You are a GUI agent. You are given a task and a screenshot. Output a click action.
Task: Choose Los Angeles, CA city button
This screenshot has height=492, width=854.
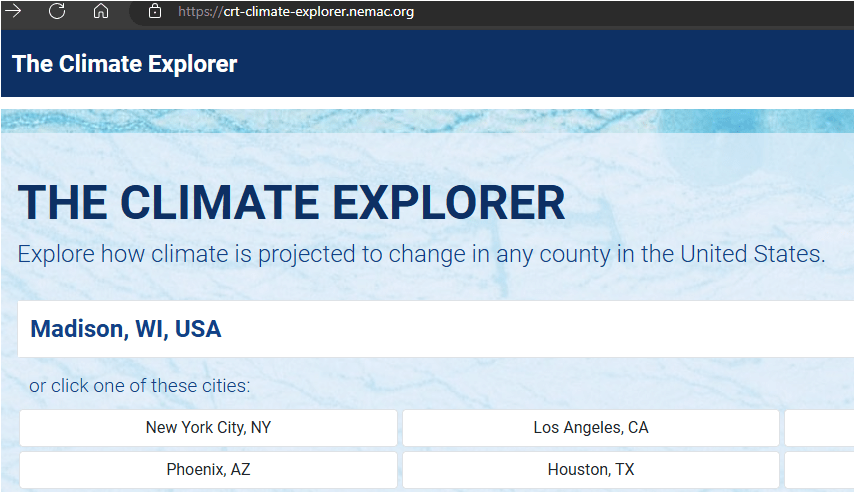(590, 428)
